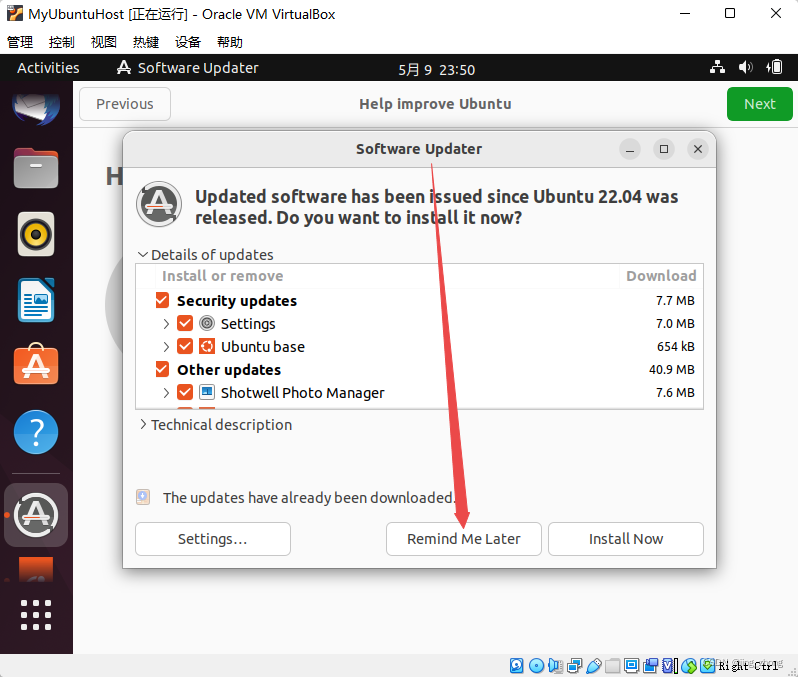Image resolution: width=798 pixels, height=677 pixels.
Task: Click the Download column header
Action: pyautogui.click(x=661, y=276)
